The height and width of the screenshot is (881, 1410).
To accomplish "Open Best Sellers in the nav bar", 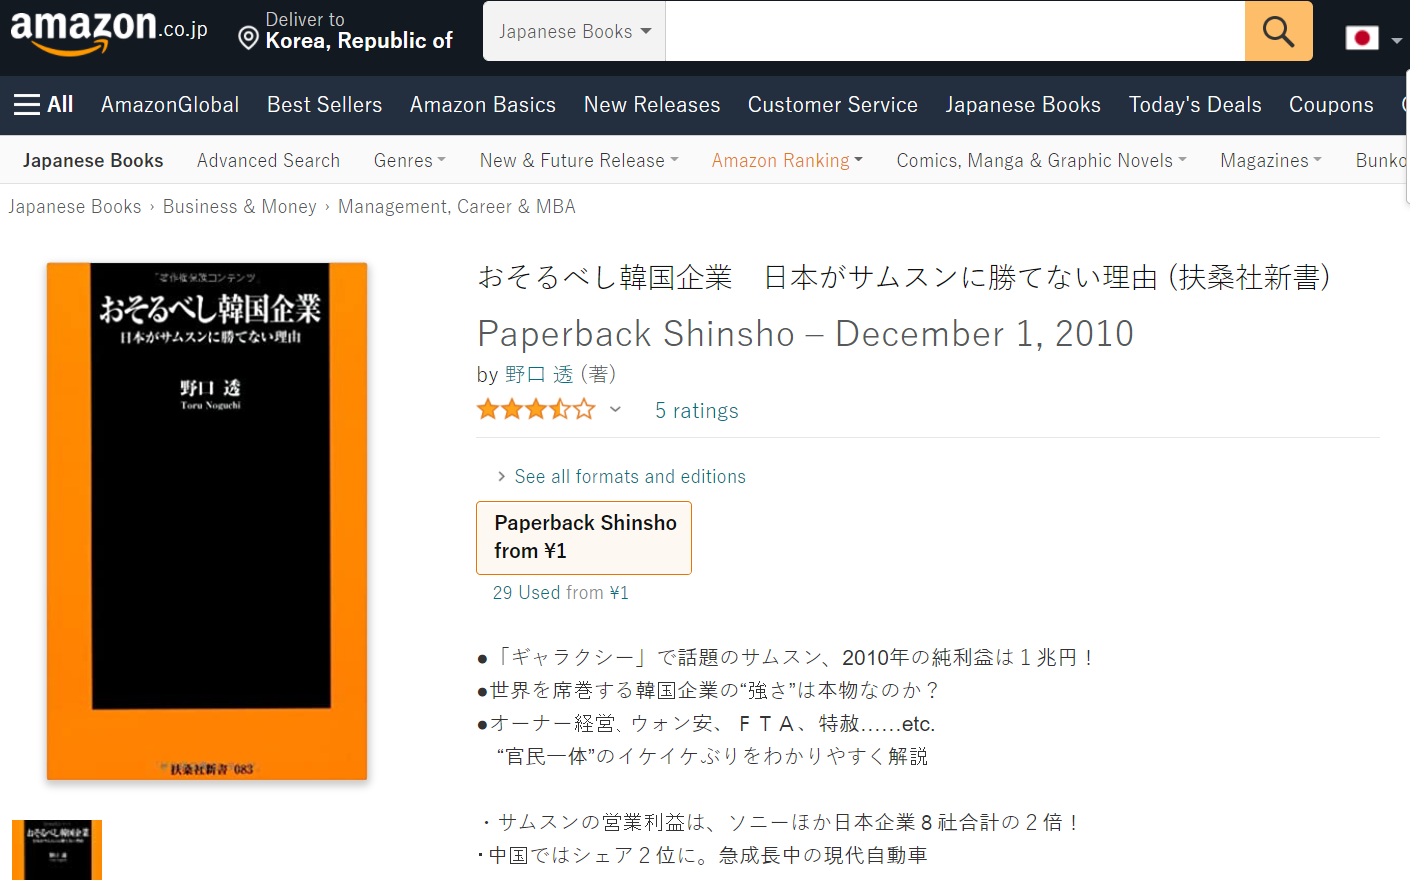I will pyautogui.click(x=324, y=105).
